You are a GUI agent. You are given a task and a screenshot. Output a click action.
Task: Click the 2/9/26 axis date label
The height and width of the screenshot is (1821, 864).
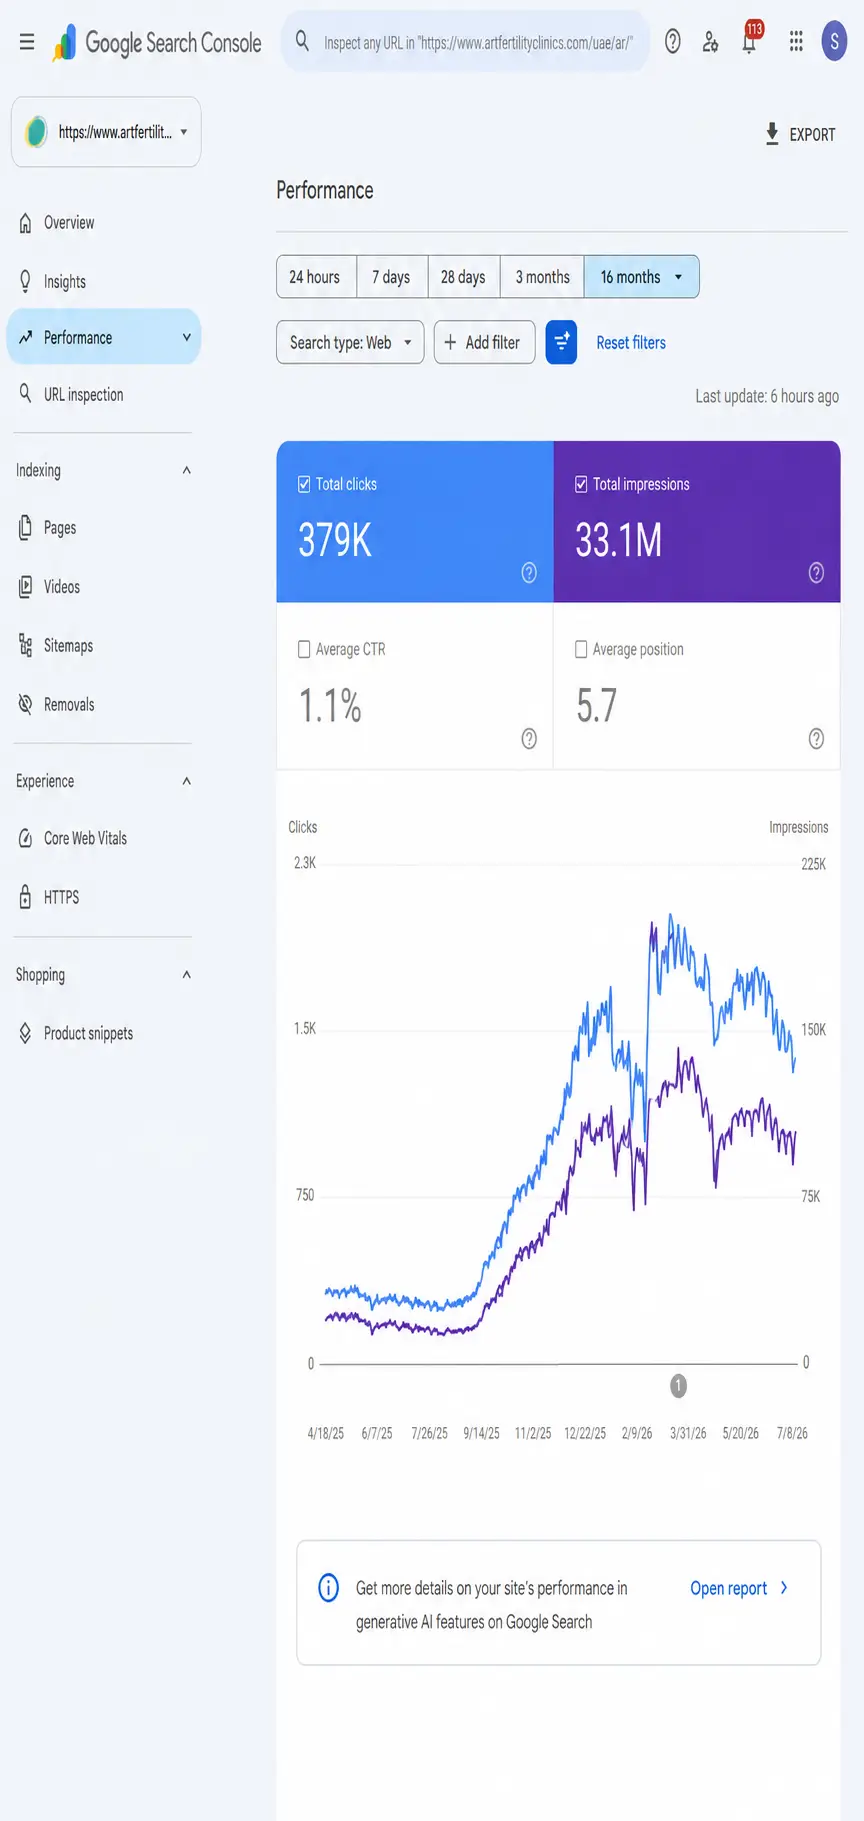(x=637, y=1433)
